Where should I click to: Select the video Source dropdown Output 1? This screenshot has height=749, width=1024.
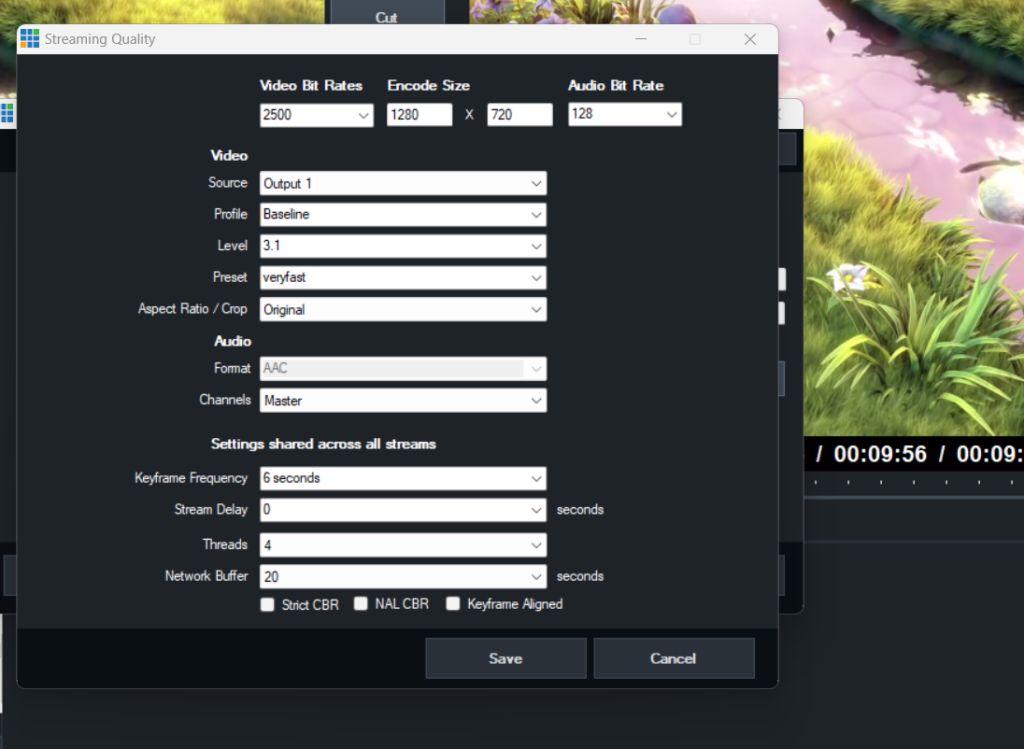(403, 184)
